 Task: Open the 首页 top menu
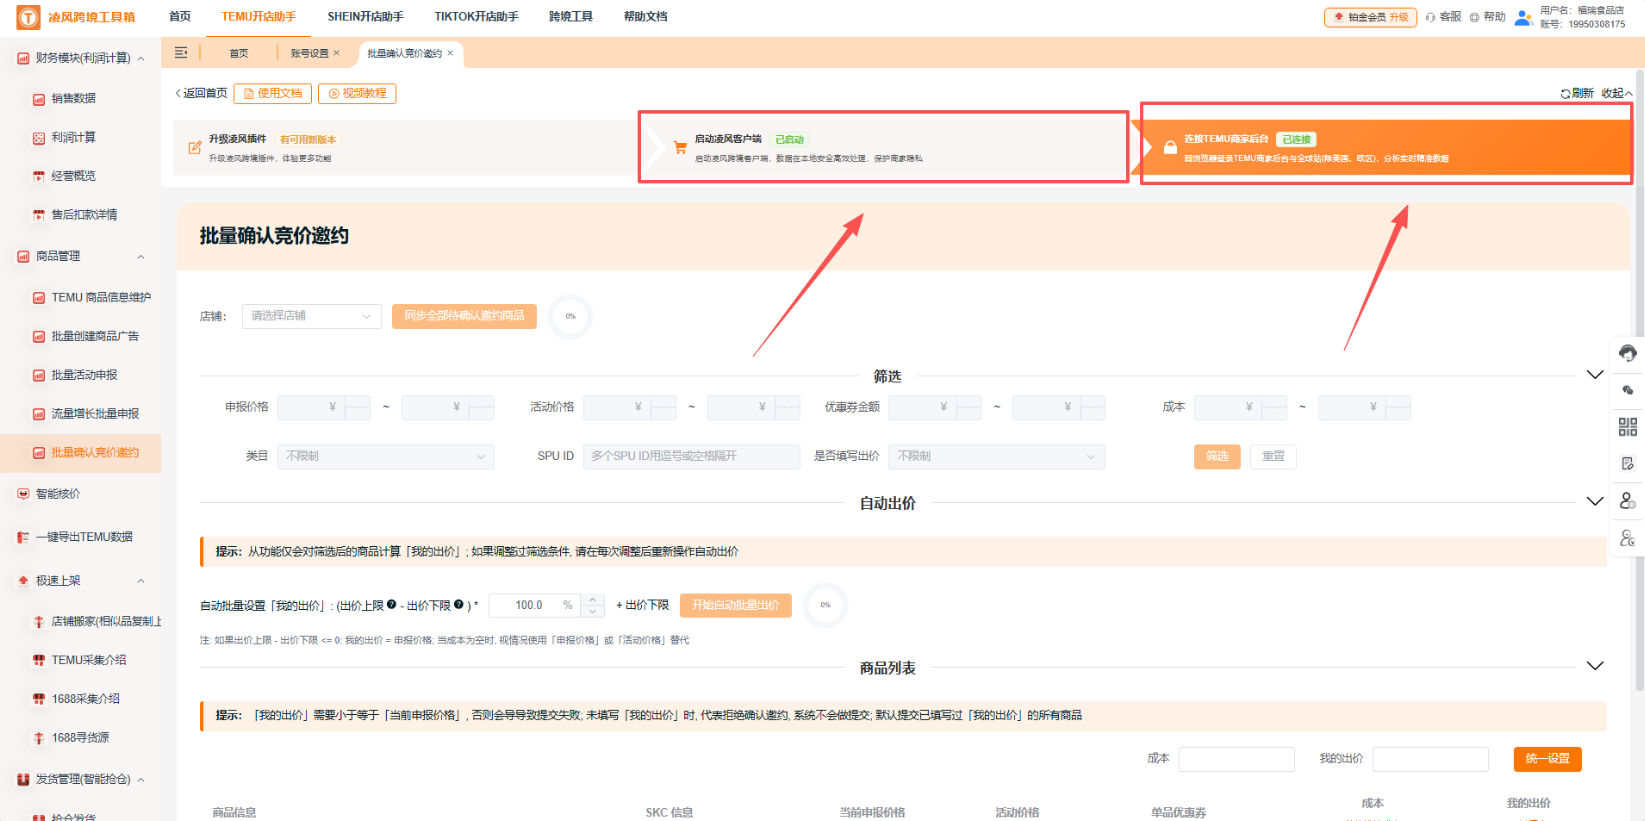(x=180, y=17)
